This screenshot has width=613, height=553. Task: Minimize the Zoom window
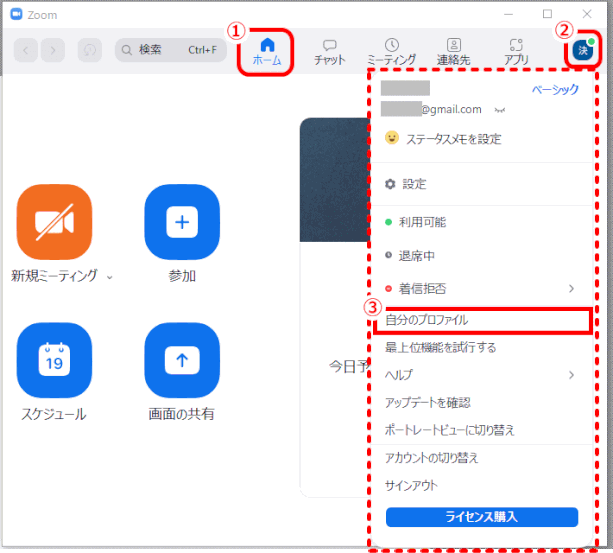point(508,14)
